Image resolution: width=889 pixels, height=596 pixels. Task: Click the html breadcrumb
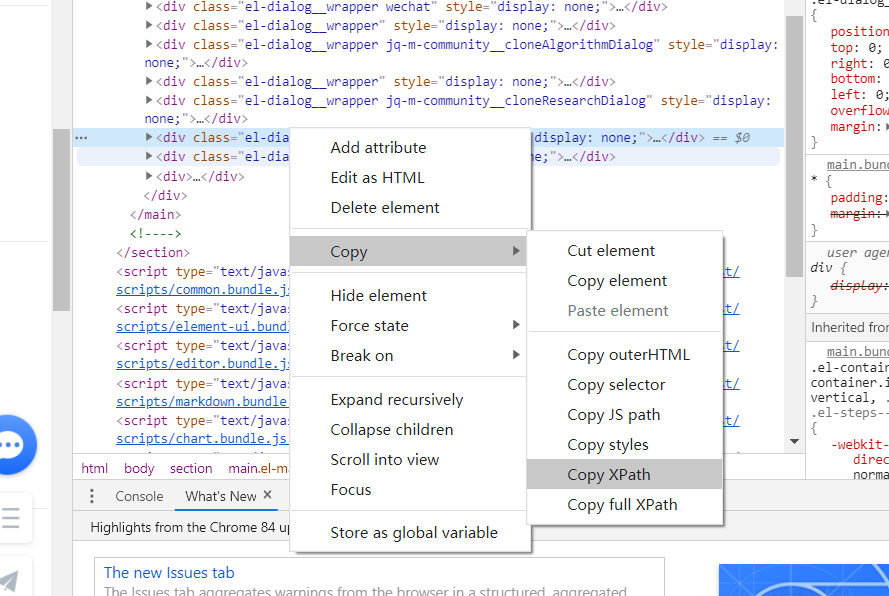pos(94,468)
